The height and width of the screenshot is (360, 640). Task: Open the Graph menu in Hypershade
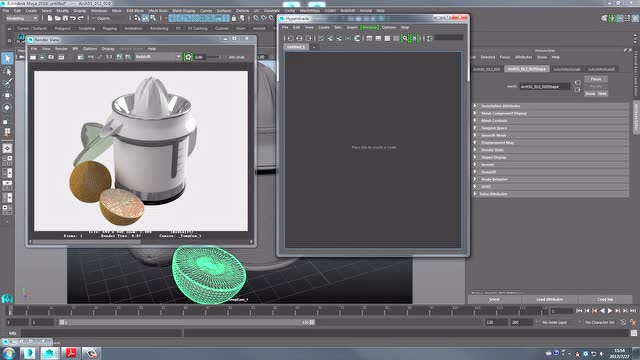pyautogui.click(x=352, y=27)
